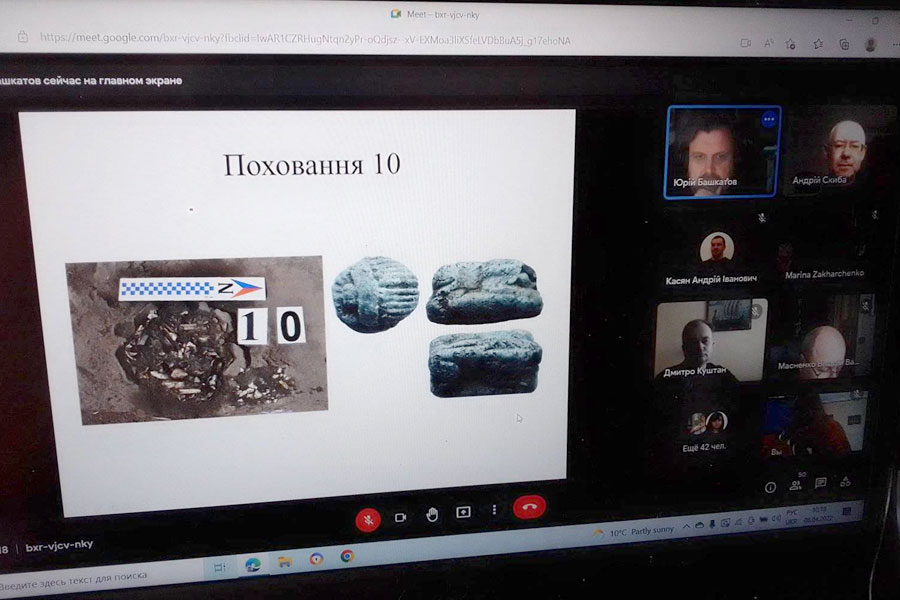Open the Edge profile avatar
The width and height of the screenshot is (900, 600).
point(870,44)
